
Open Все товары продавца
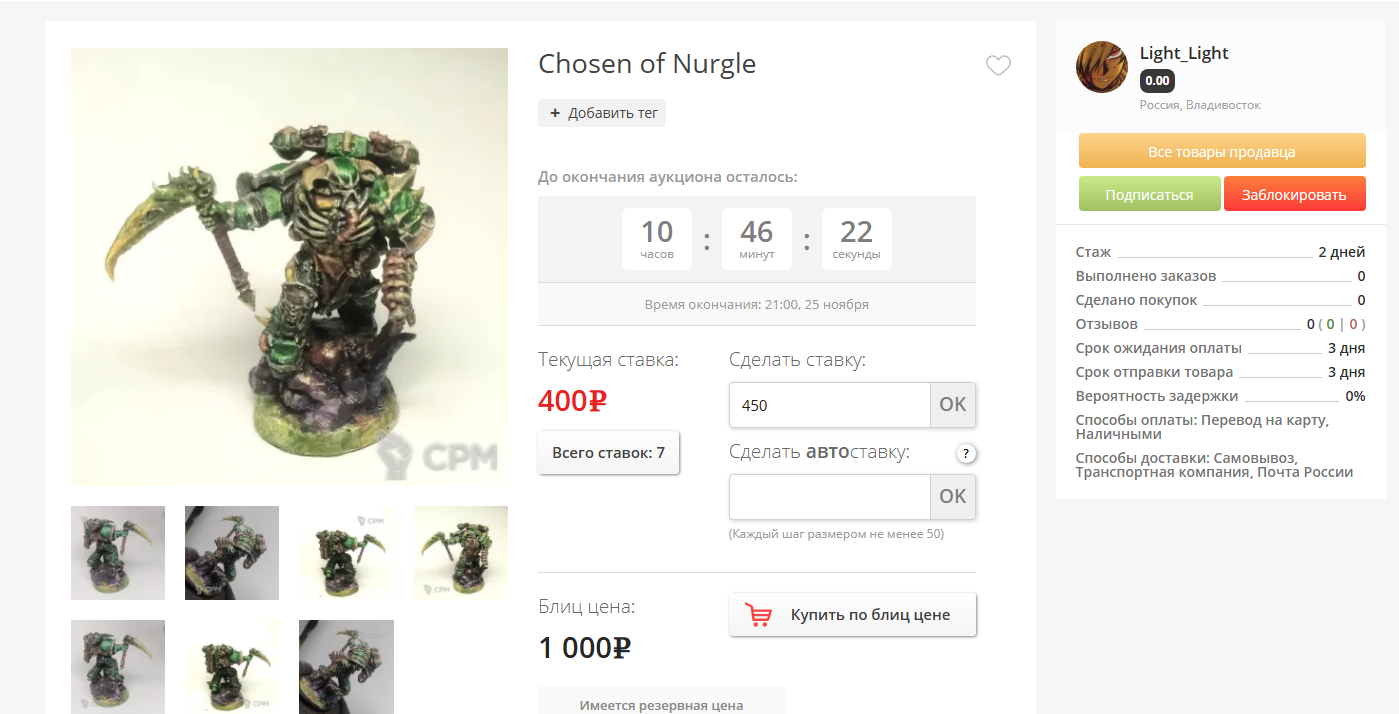click(1222, 151)
